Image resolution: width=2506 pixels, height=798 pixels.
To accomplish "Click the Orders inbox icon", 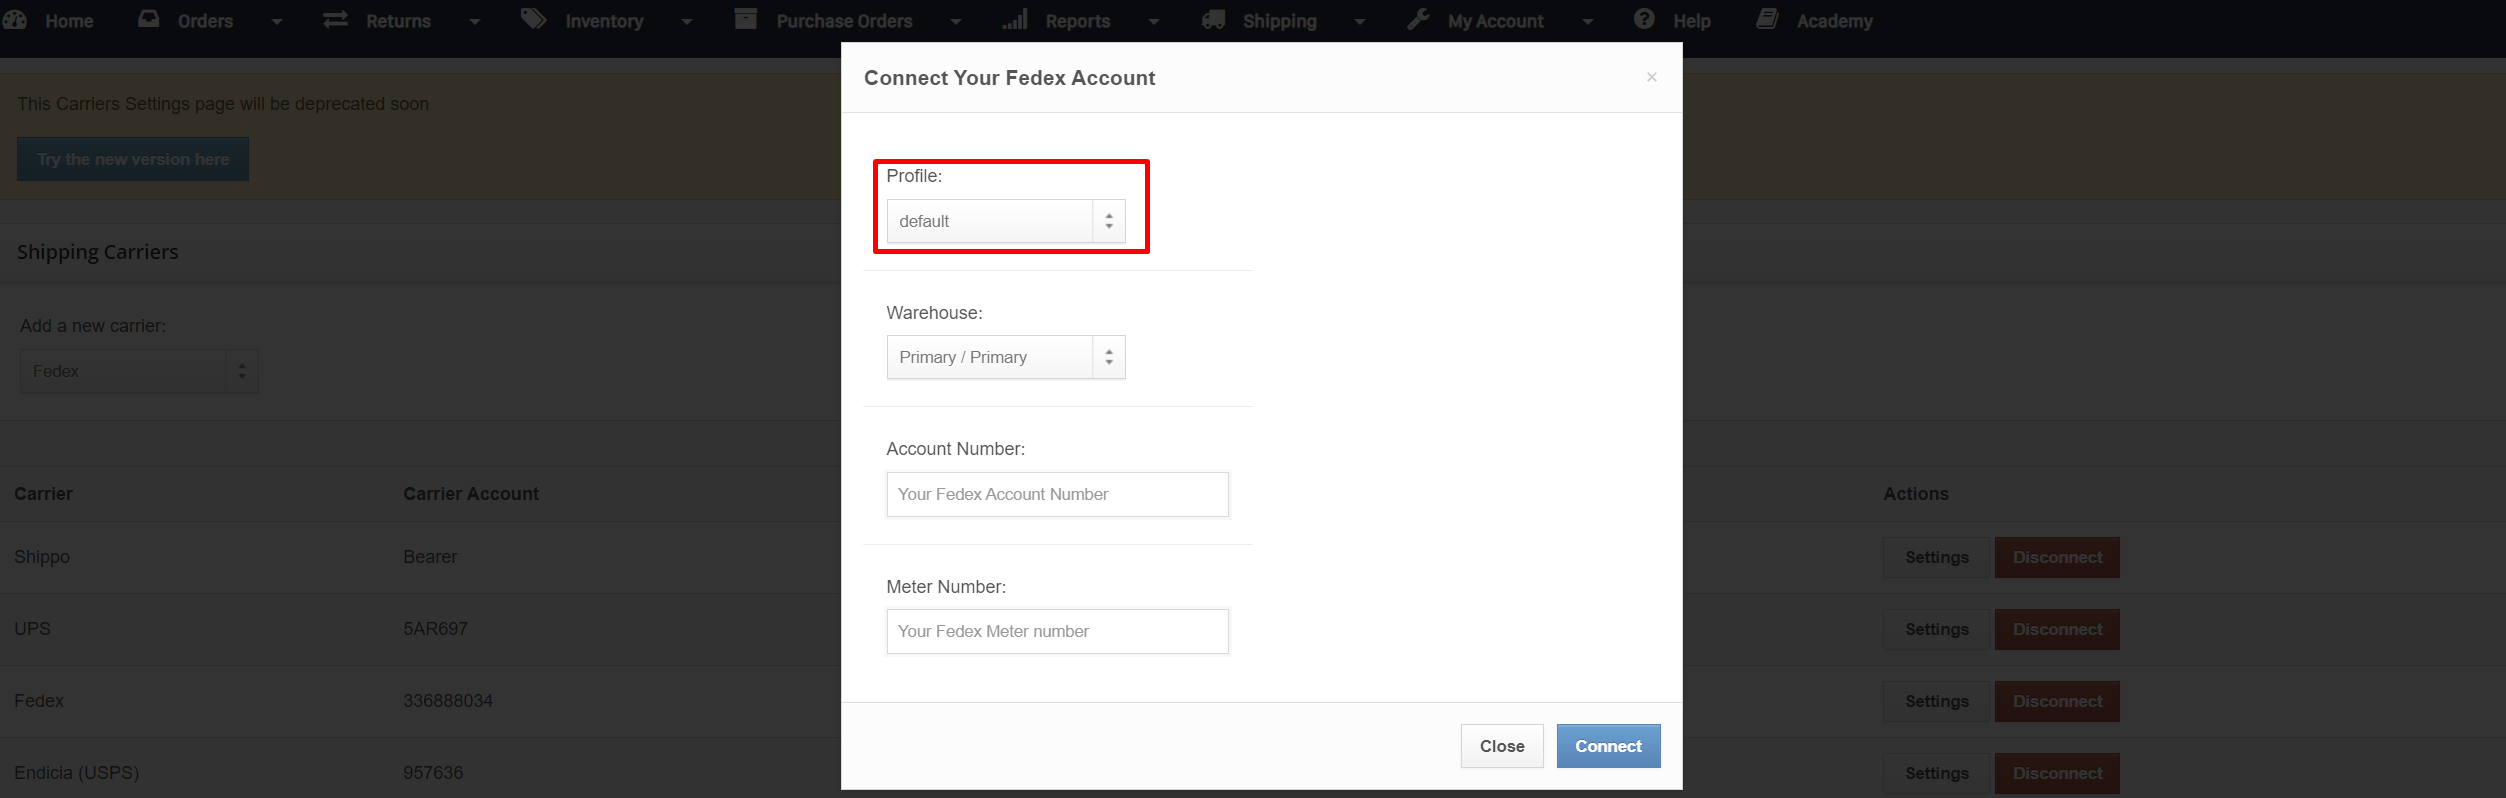I will click(x=149, y=19).
